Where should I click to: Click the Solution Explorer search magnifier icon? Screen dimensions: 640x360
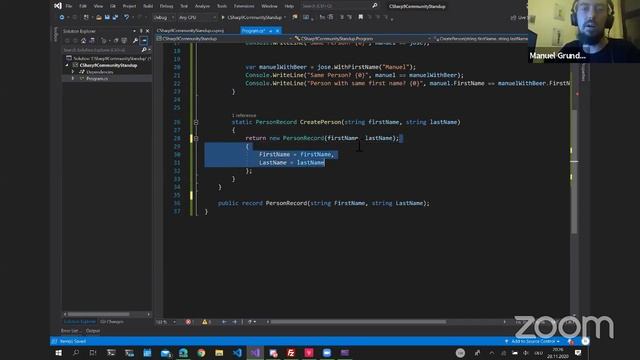click(144, 50)
